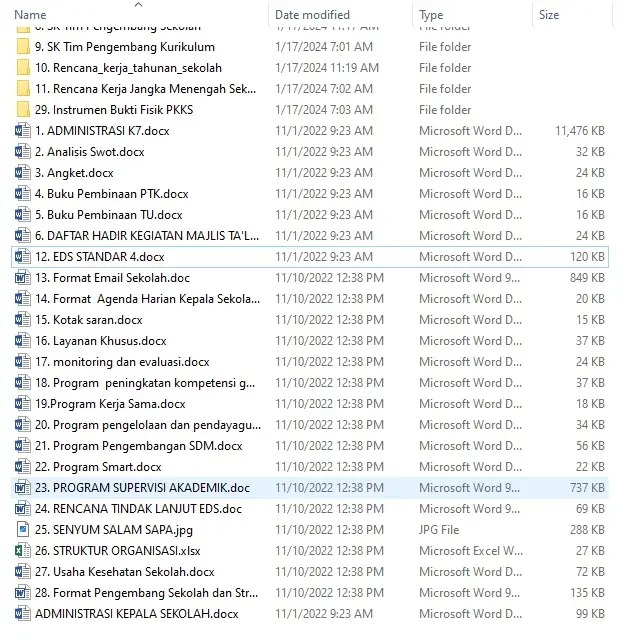Click Word icon of 6. DAFTAR HADIR KEGIATAN MAJLIS
The width and height of the screenshot is (627, 643).
pyautogui.click(x=23, y=236)
